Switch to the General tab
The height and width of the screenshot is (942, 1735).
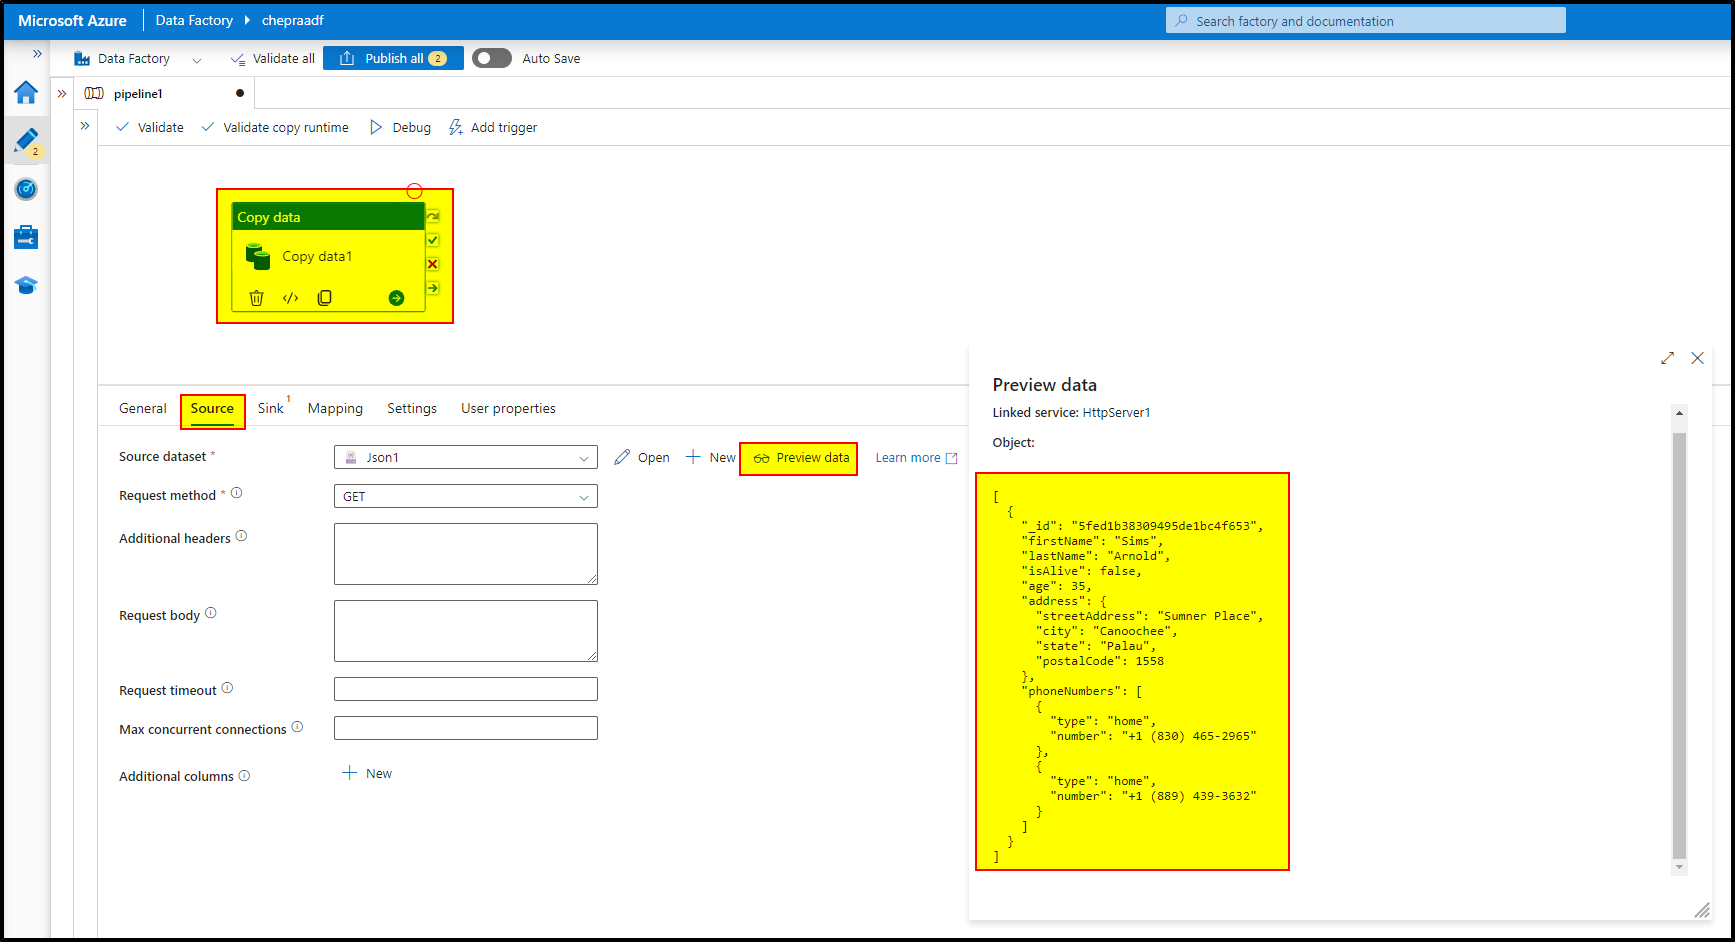143,408
